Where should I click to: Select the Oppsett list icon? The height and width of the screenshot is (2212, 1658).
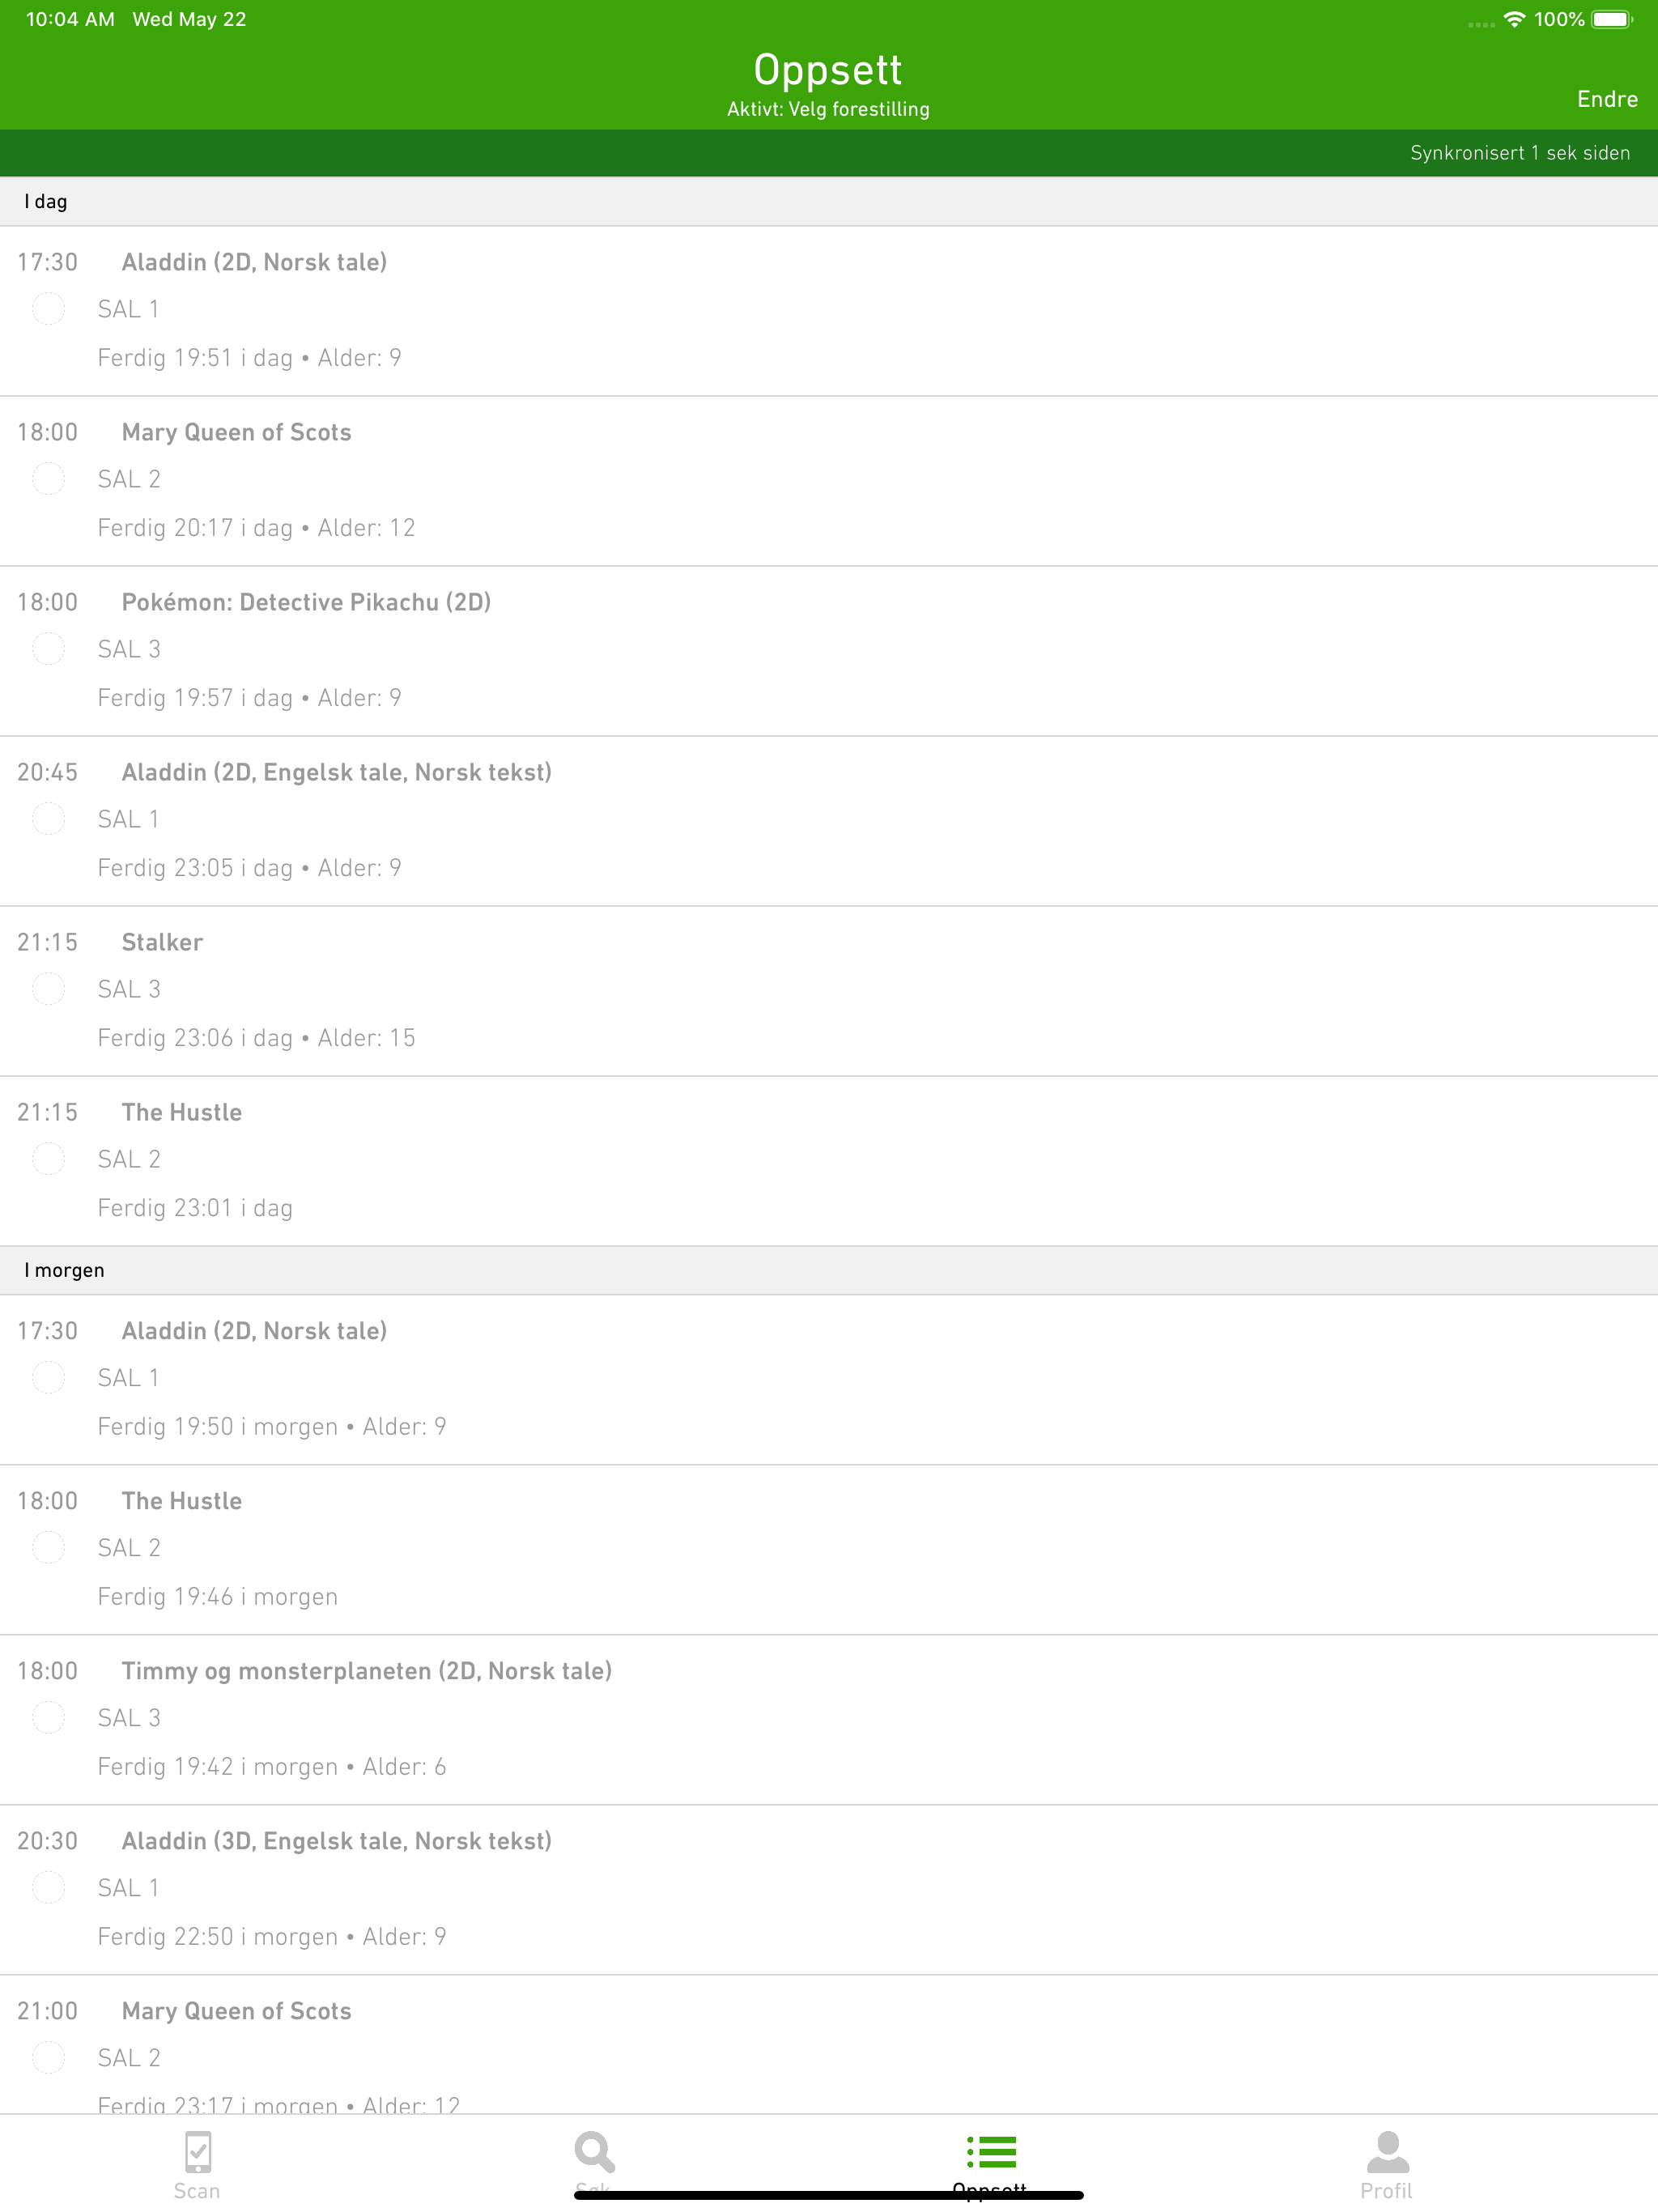tap(991, 2151)
